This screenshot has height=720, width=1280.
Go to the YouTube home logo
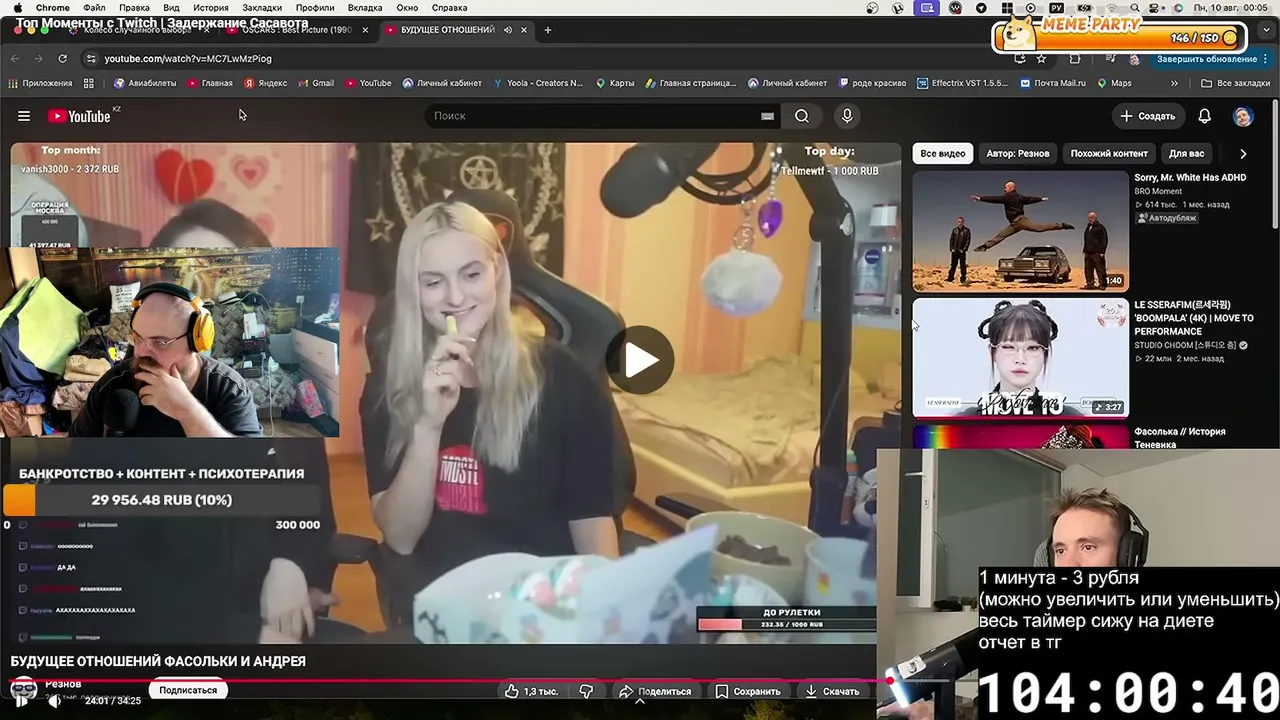[x=79, y=116]
